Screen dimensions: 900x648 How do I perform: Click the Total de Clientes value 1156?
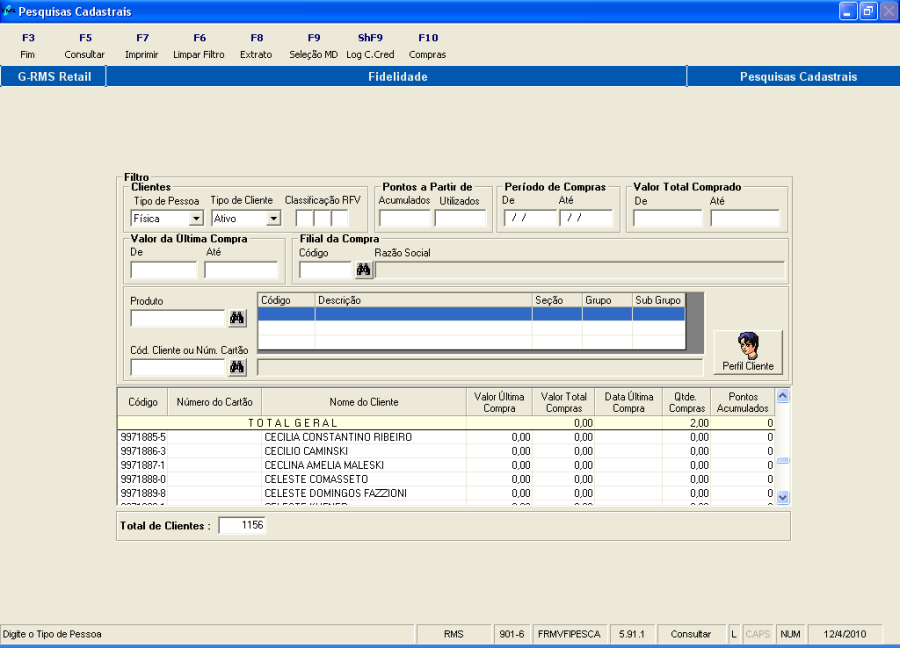242,525
